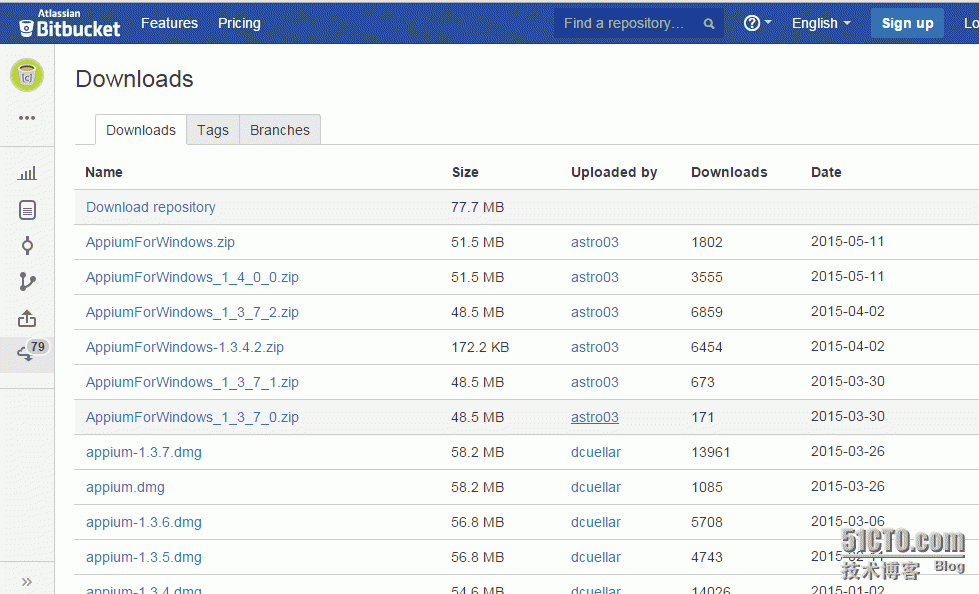Click the download count 1802
The width and height of the screenshot is (979, 594).
(x=707, y=242)
